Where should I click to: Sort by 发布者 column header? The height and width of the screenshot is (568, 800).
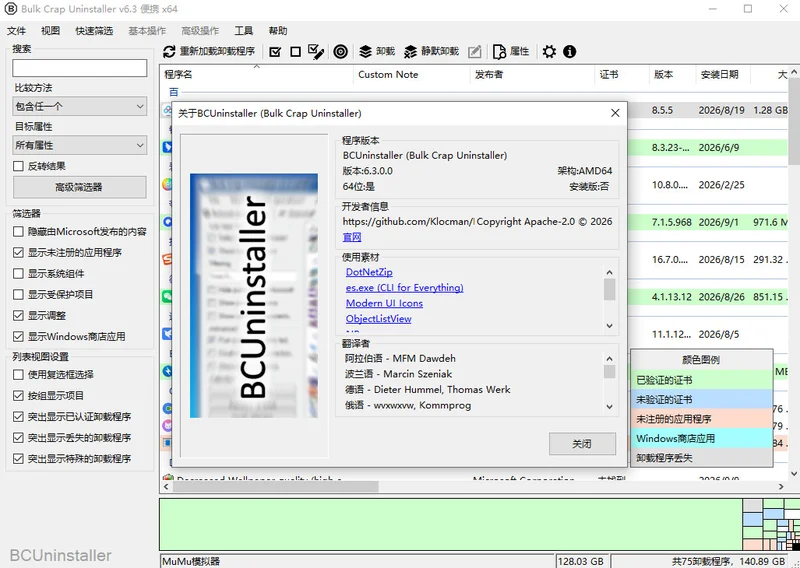click(532, 75)
